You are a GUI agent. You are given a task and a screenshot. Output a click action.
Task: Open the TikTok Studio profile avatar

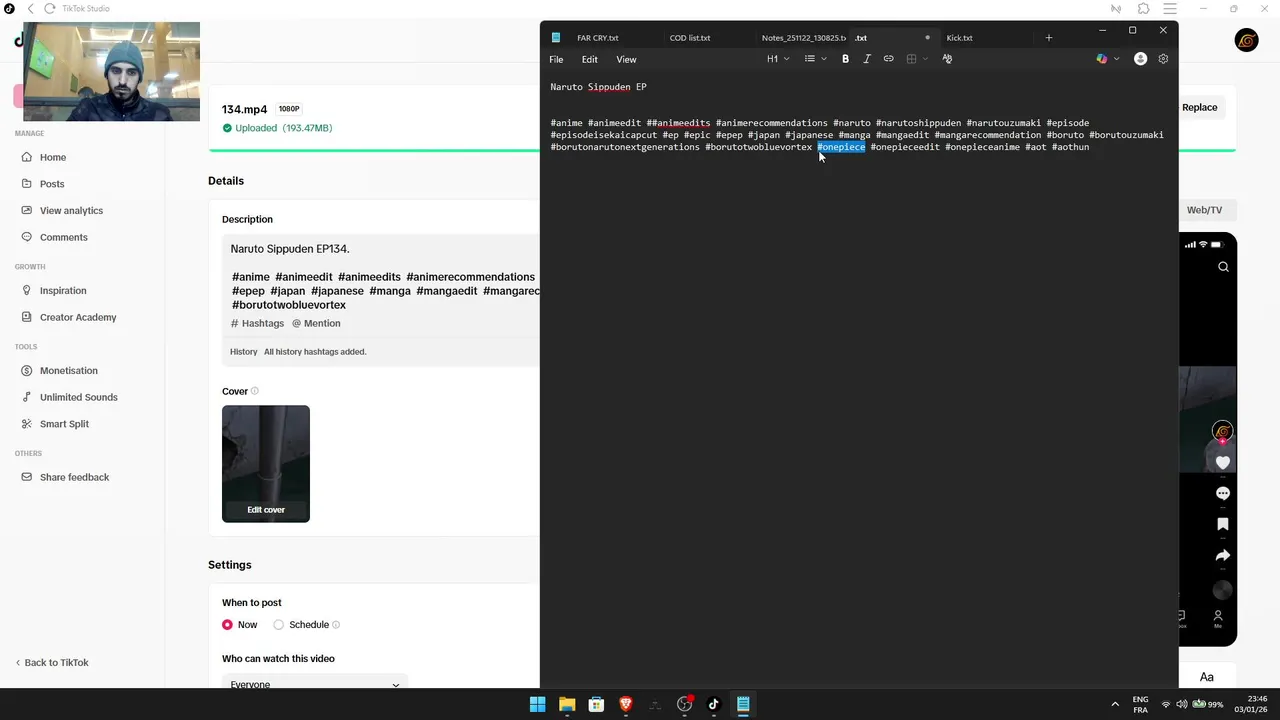(x=1246, y=41)
